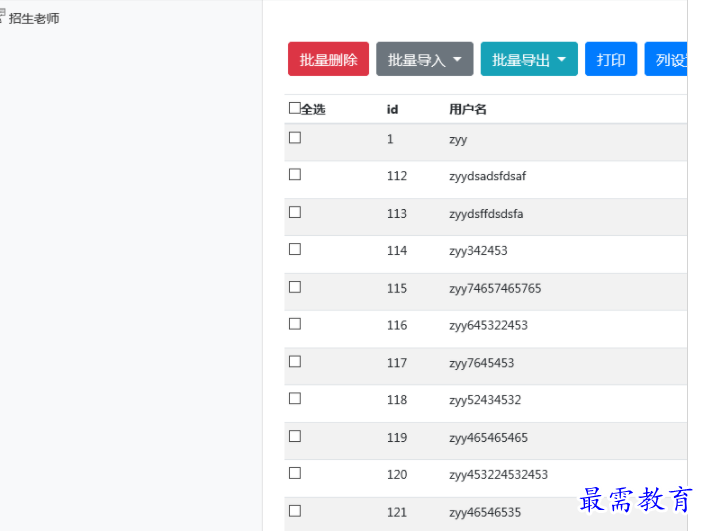Check the row with id 1
This screenshot has width=701, height=531.
[x=295, y=138]
